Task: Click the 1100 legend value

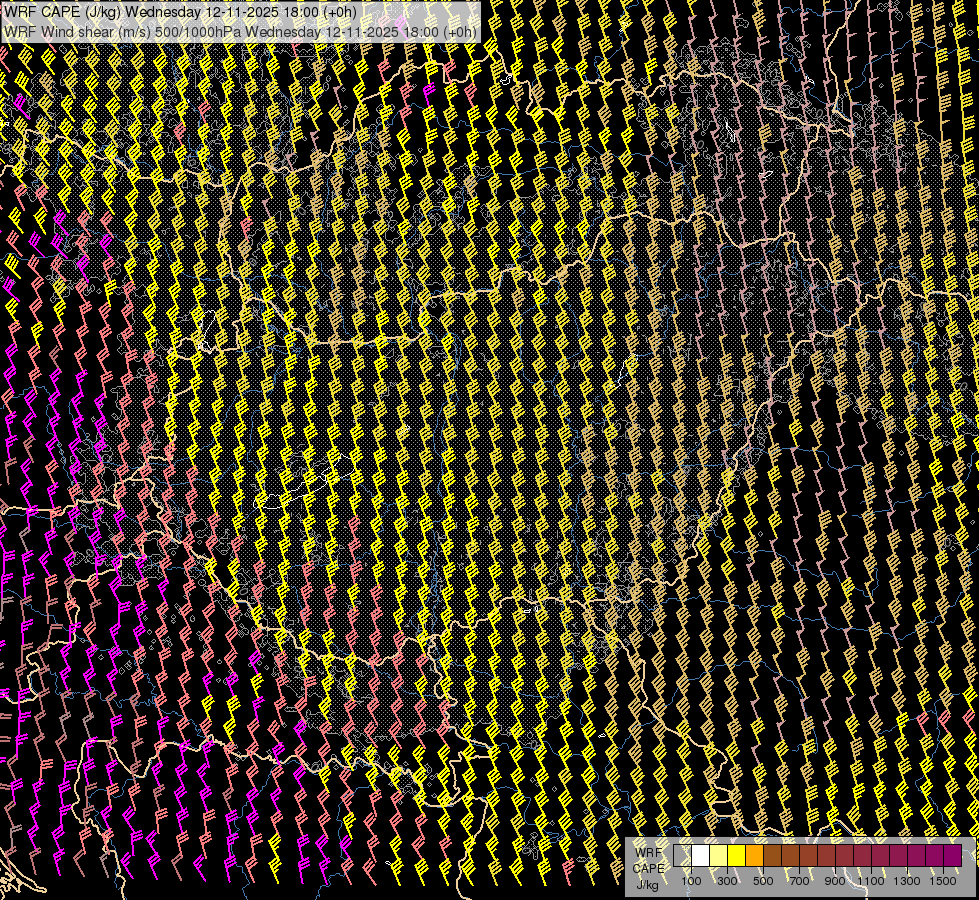Action: tap(870, 881)
